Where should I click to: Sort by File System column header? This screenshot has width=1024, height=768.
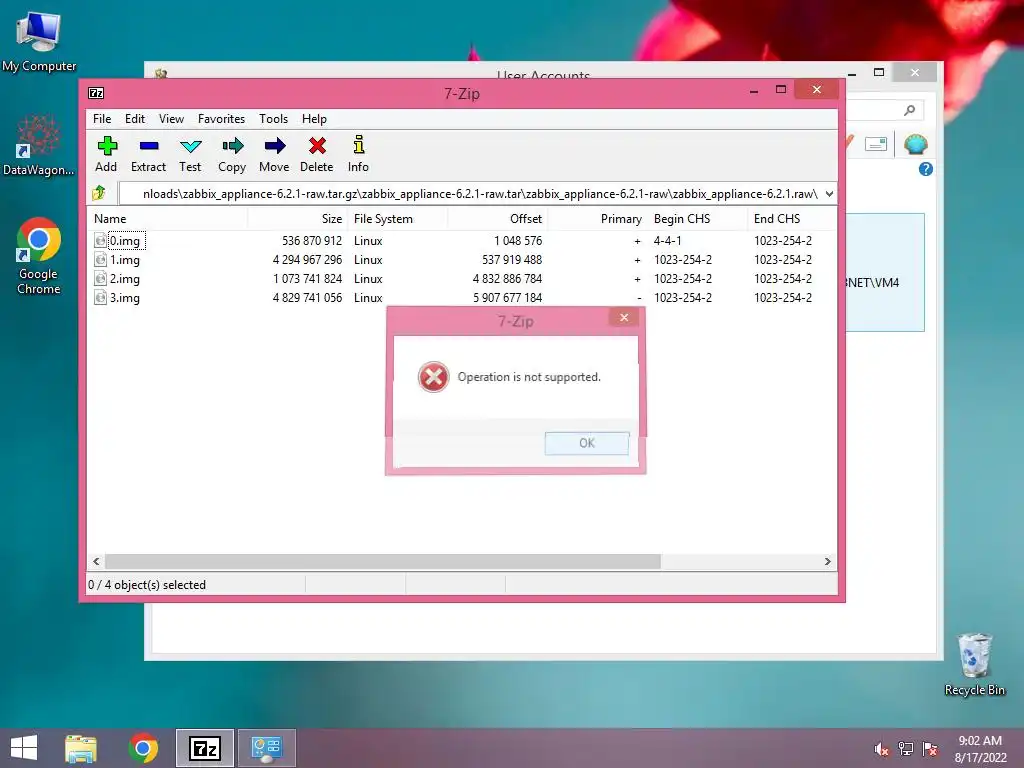coord(398,219)
